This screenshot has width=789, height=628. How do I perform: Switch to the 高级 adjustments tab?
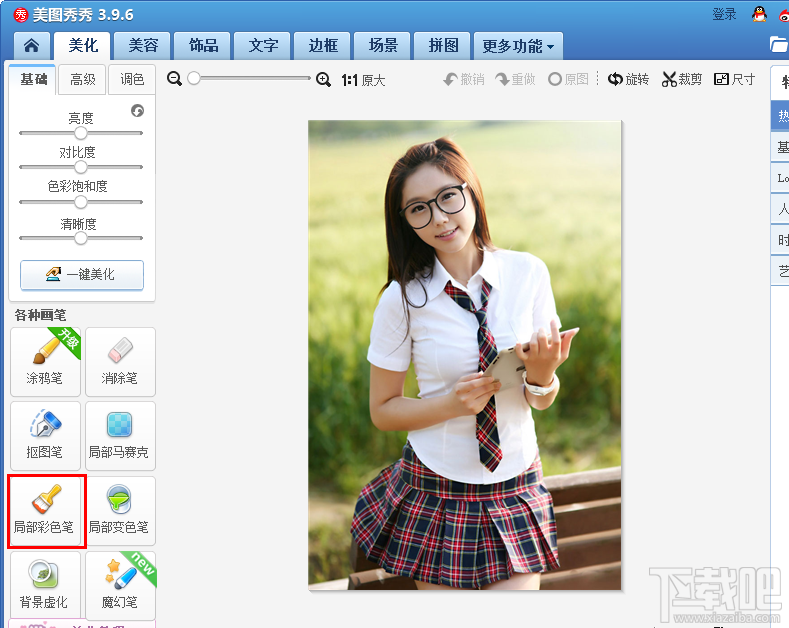pyautogui.click(x=83, y=80)
